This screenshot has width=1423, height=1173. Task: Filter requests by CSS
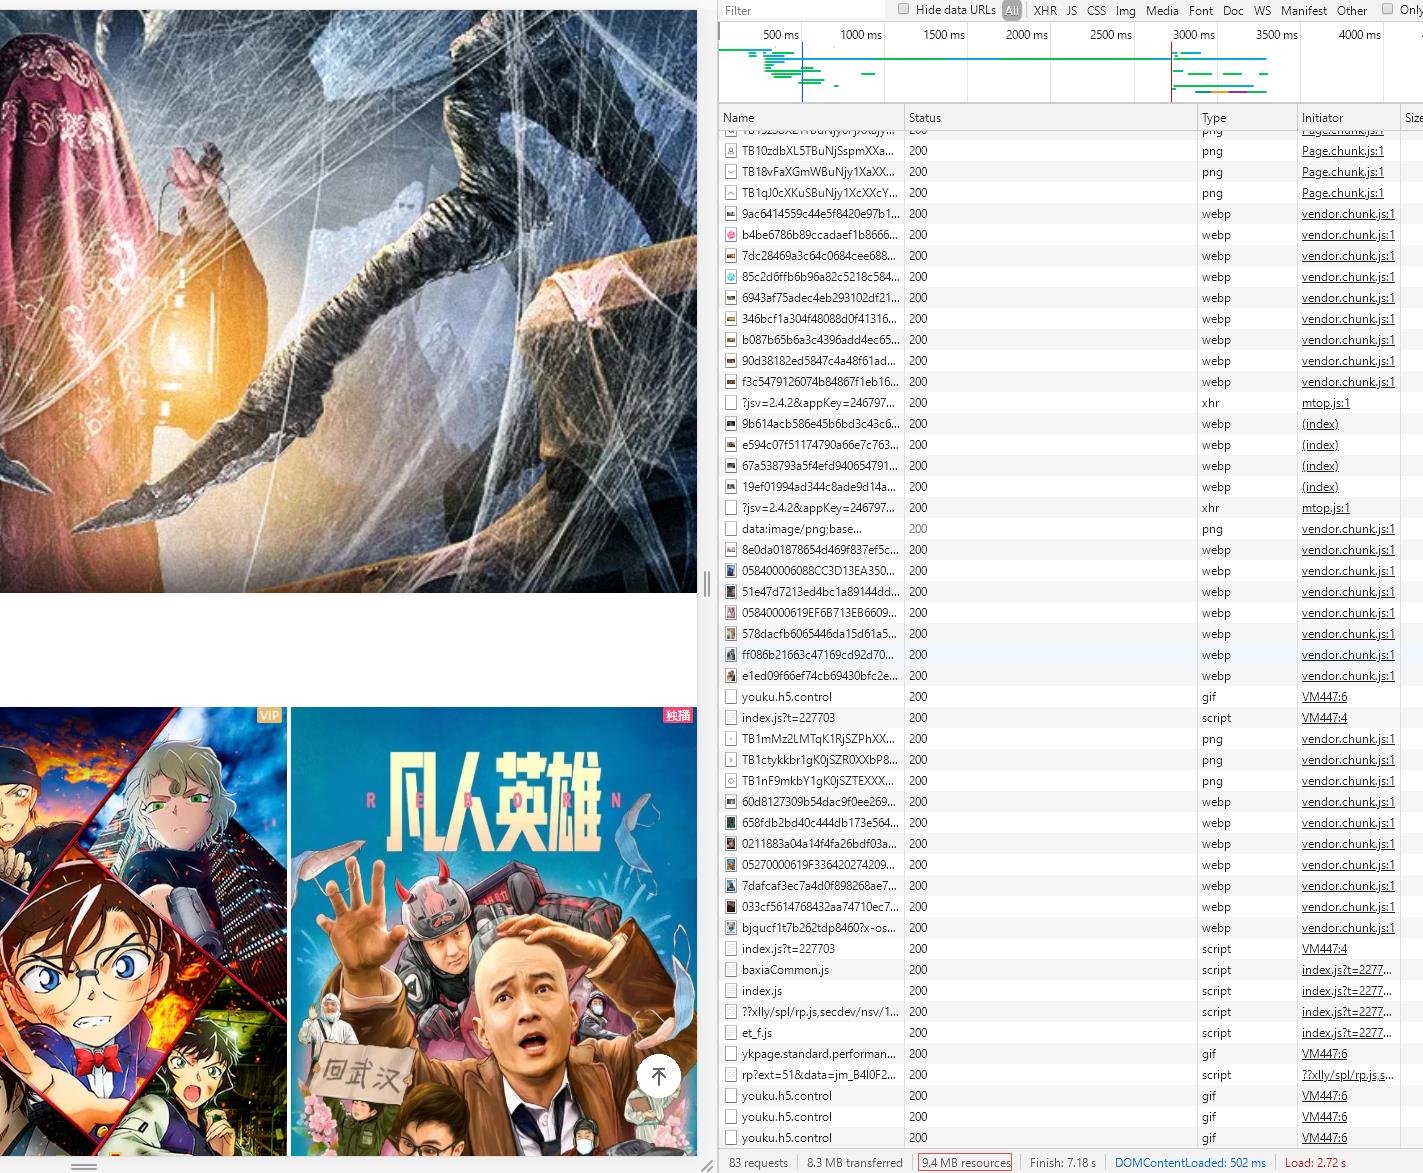point(1097,10)
